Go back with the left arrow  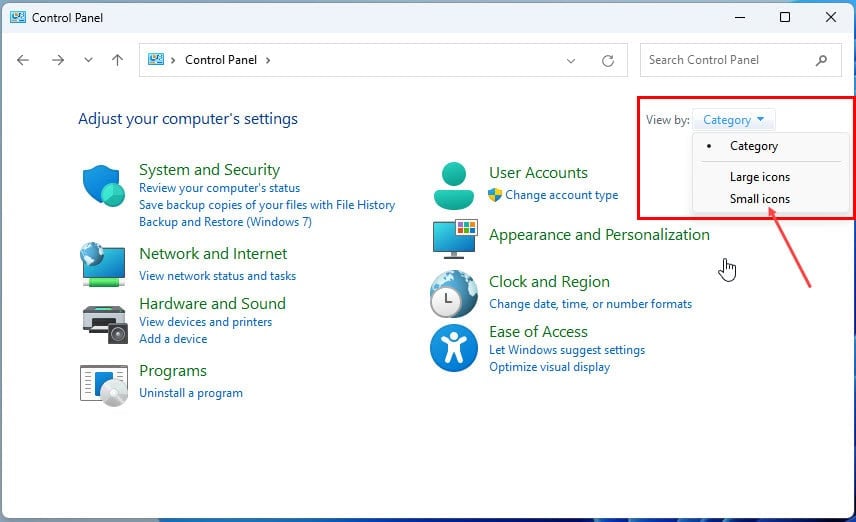pos(23,60)
